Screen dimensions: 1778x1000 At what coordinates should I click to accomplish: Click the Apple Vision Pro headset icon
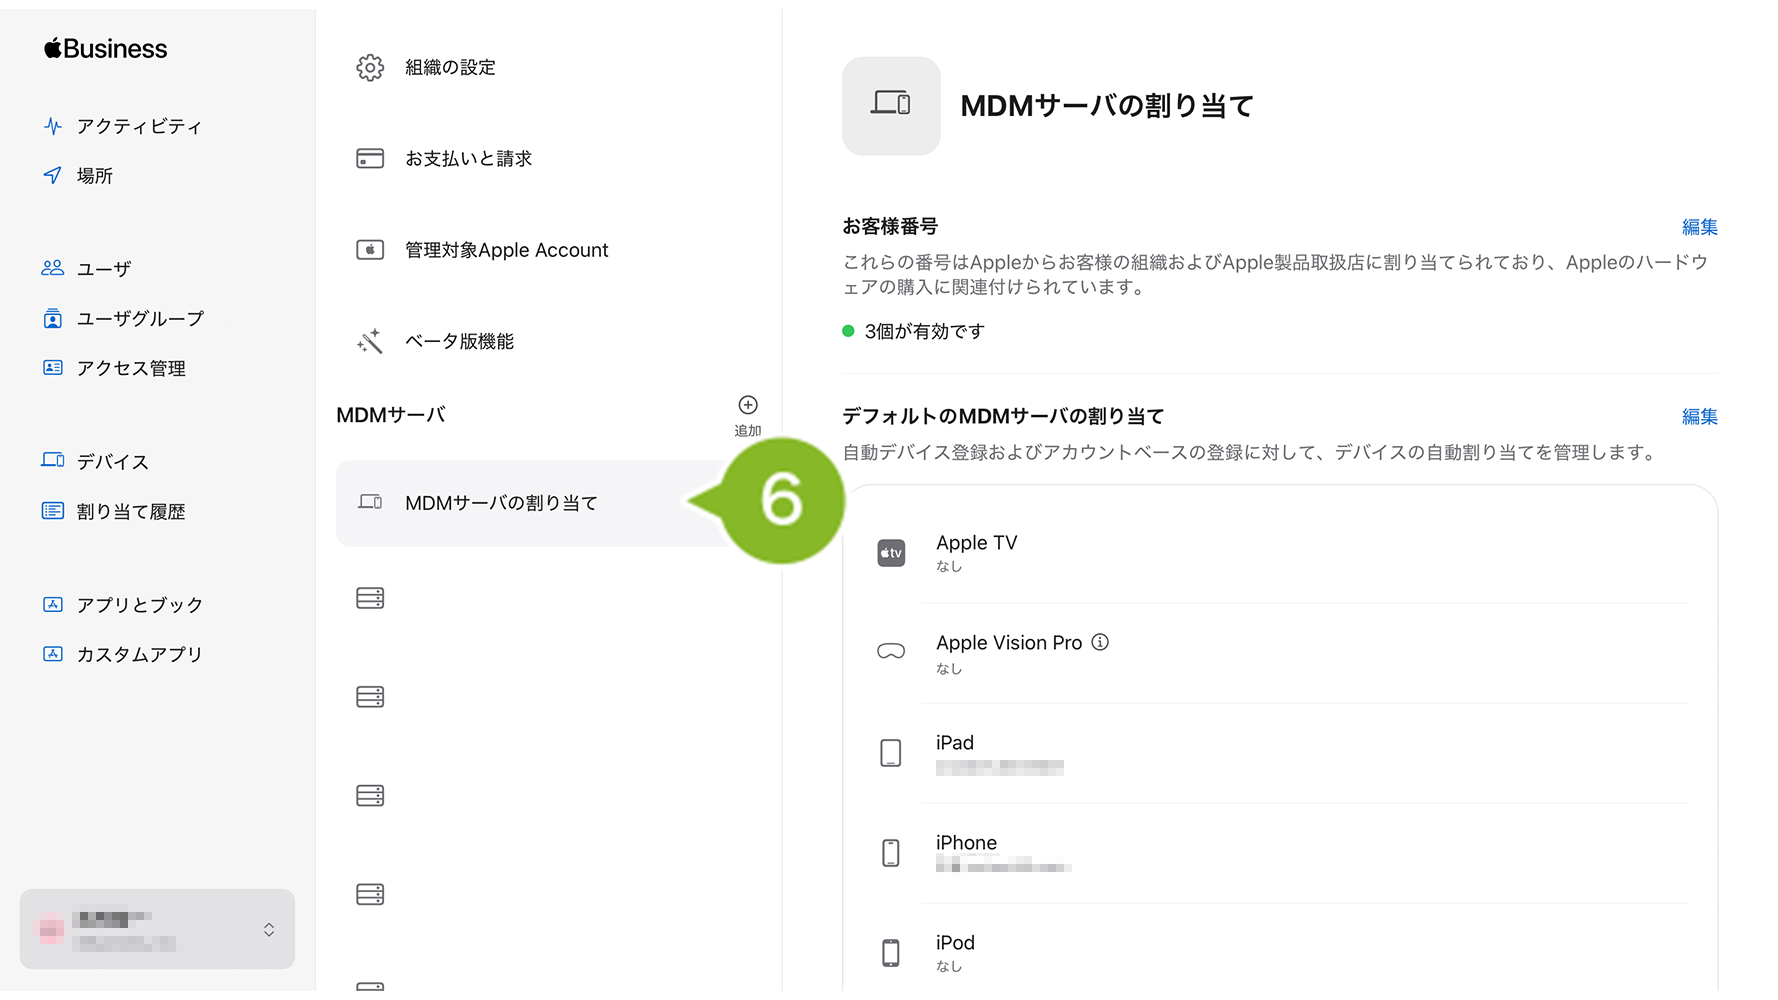(x=891, y=651)
